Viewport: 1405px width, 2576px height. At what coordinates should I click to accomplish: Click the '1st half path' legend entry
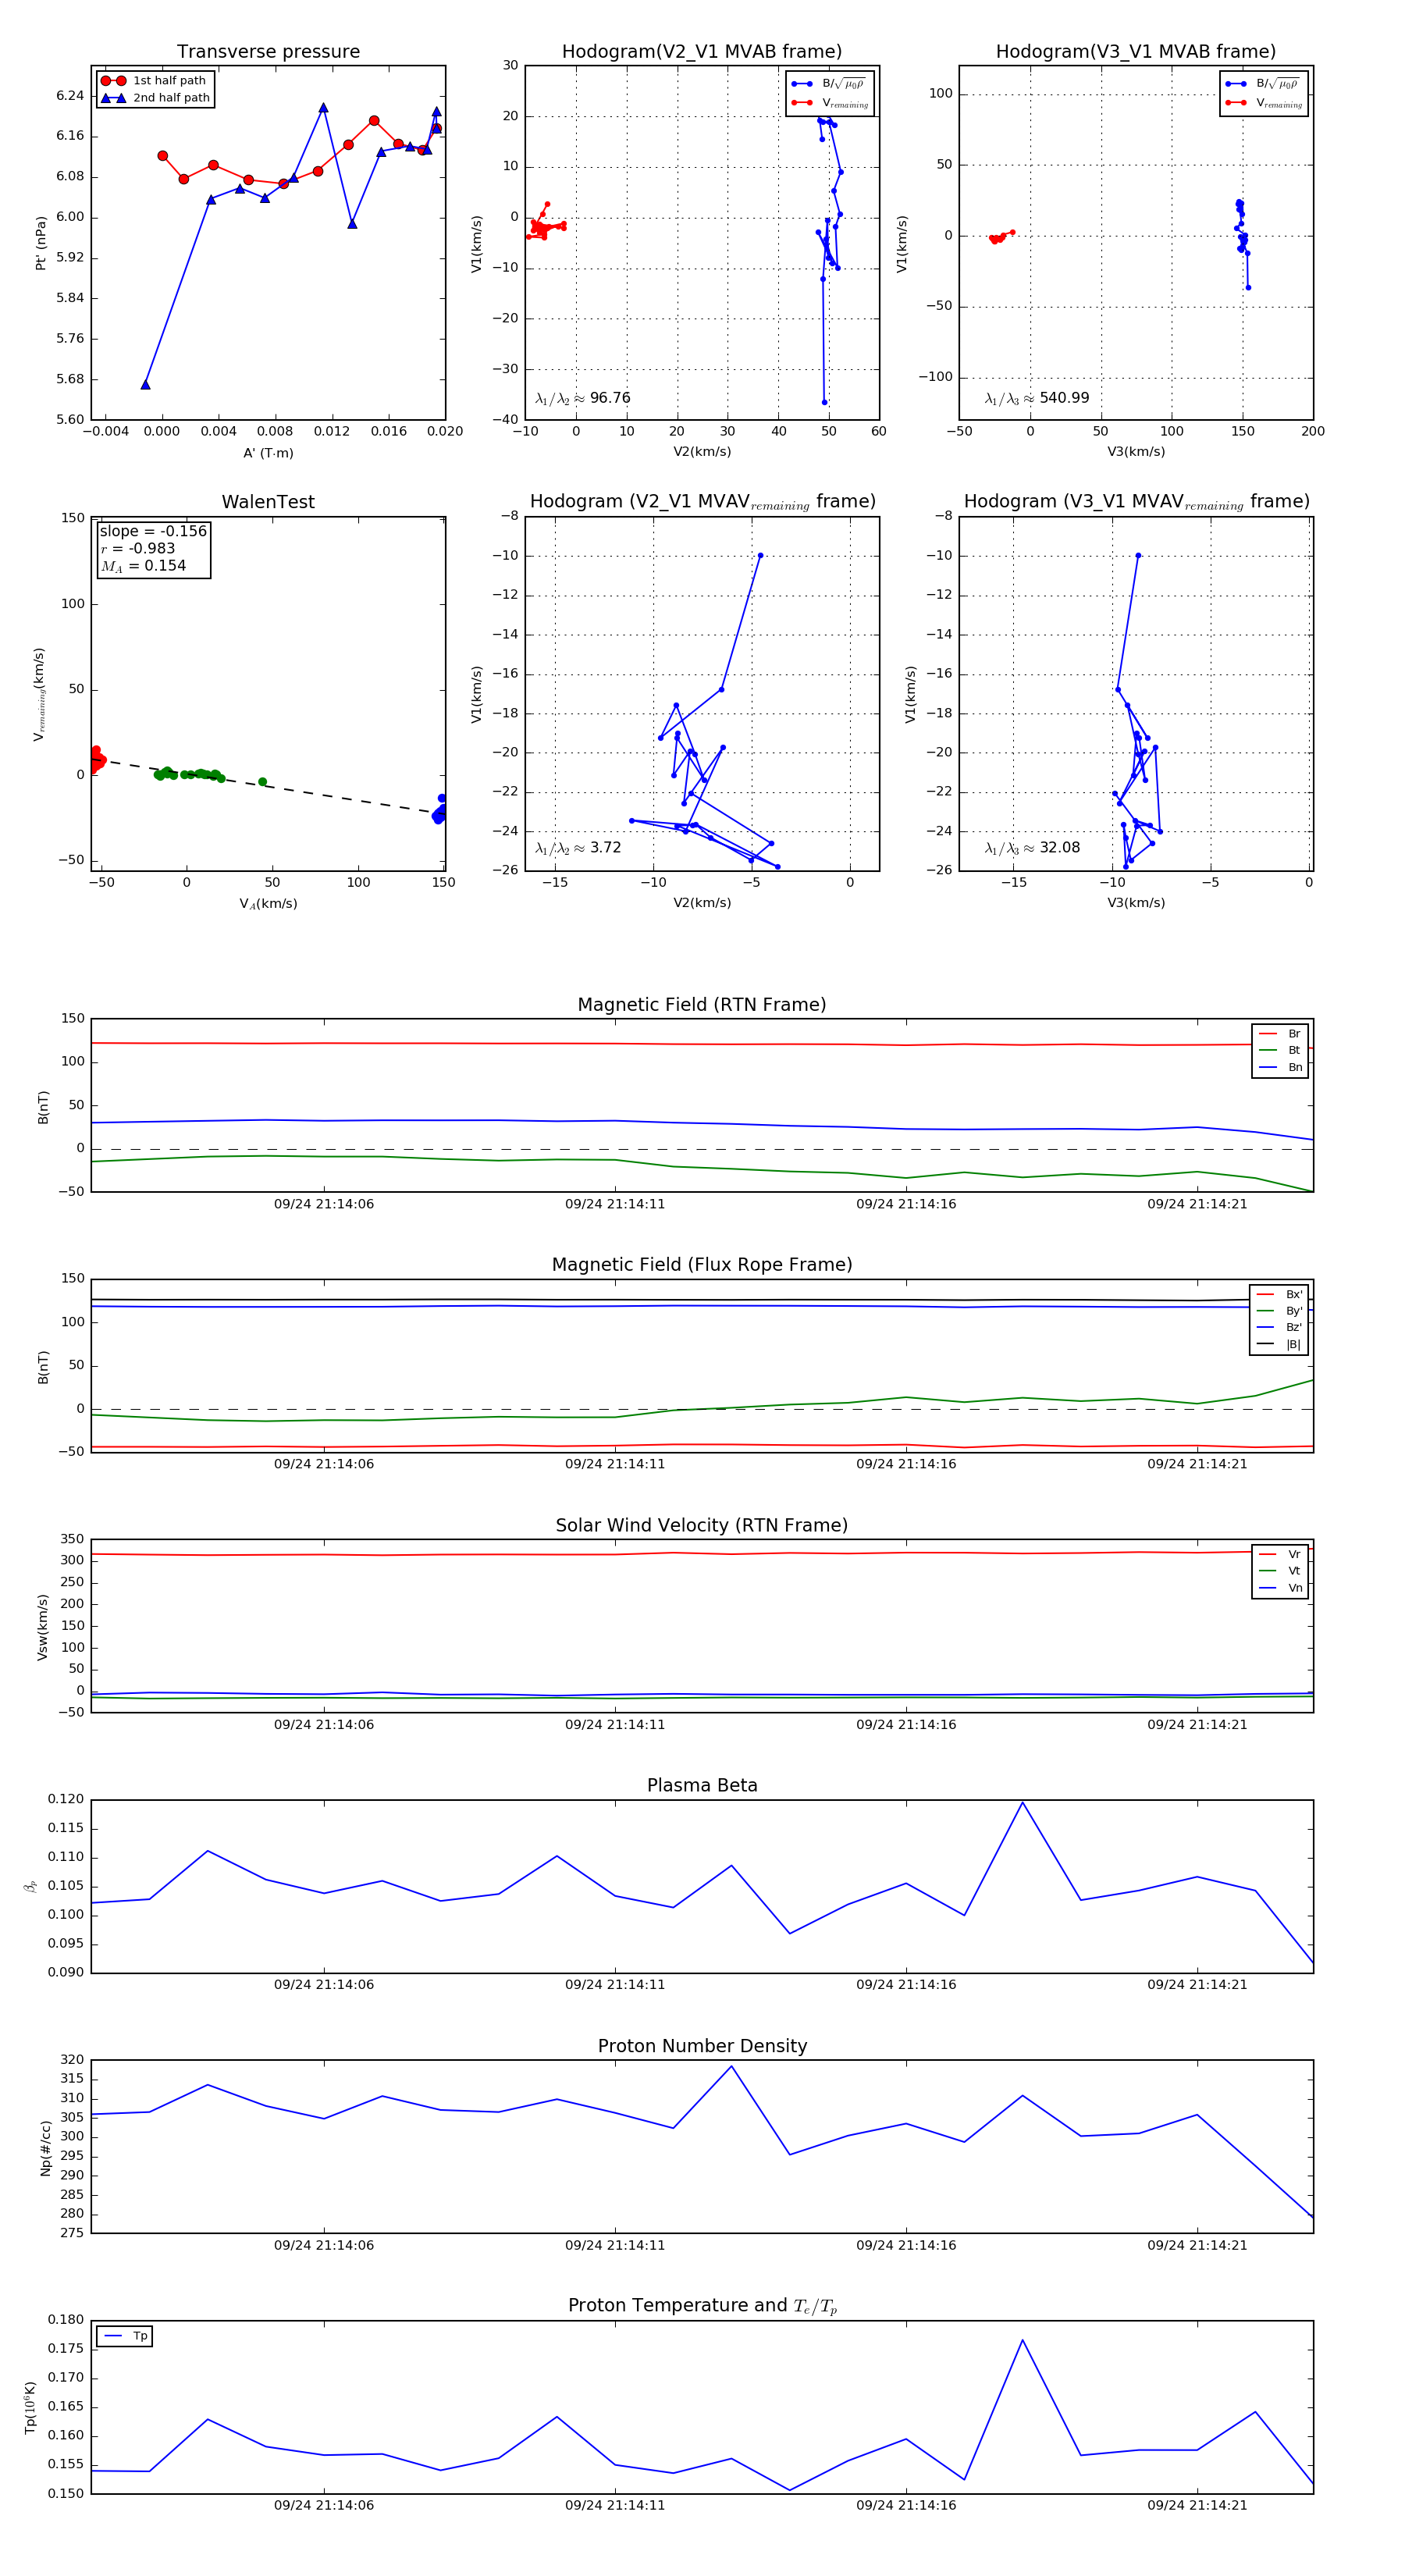[154, 81]
